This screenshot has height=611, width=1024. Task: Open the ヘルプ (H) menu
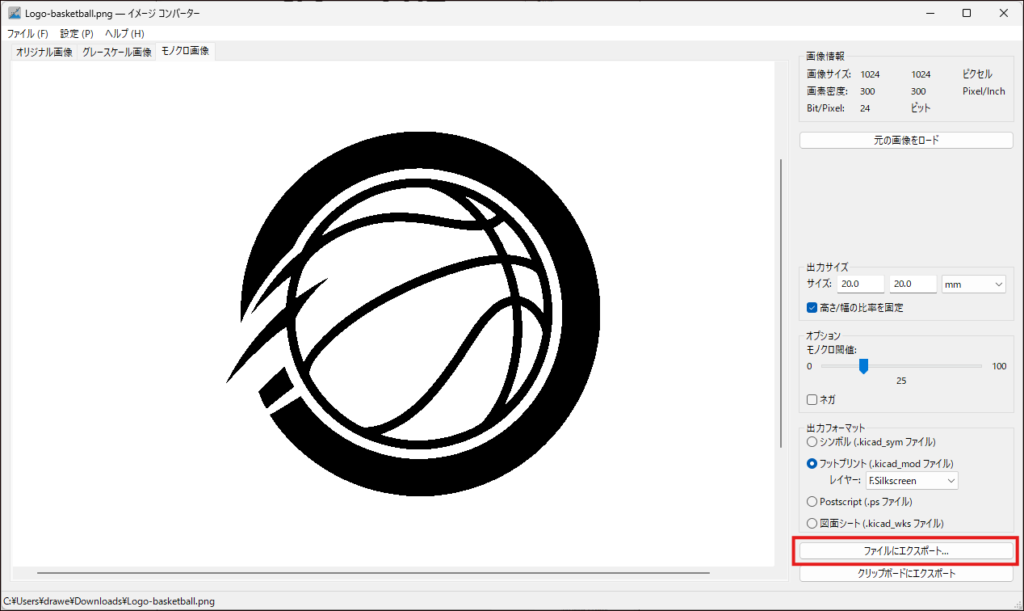124,33
